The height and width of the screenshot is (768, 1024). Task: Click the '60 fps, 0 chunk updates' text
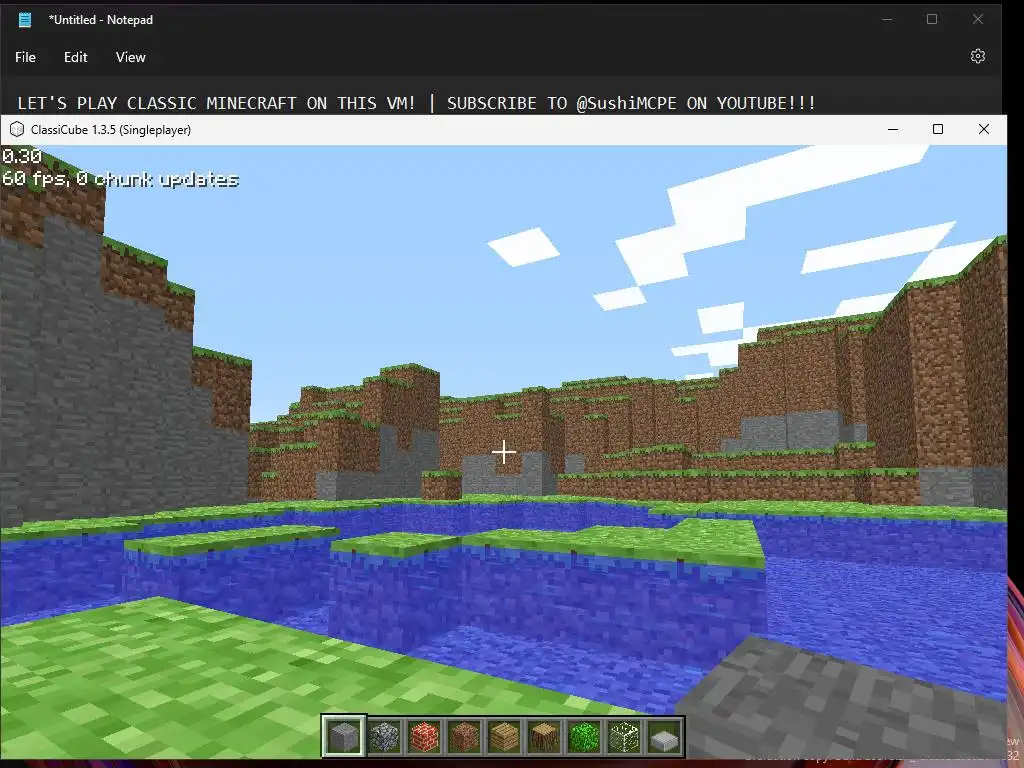120,179
